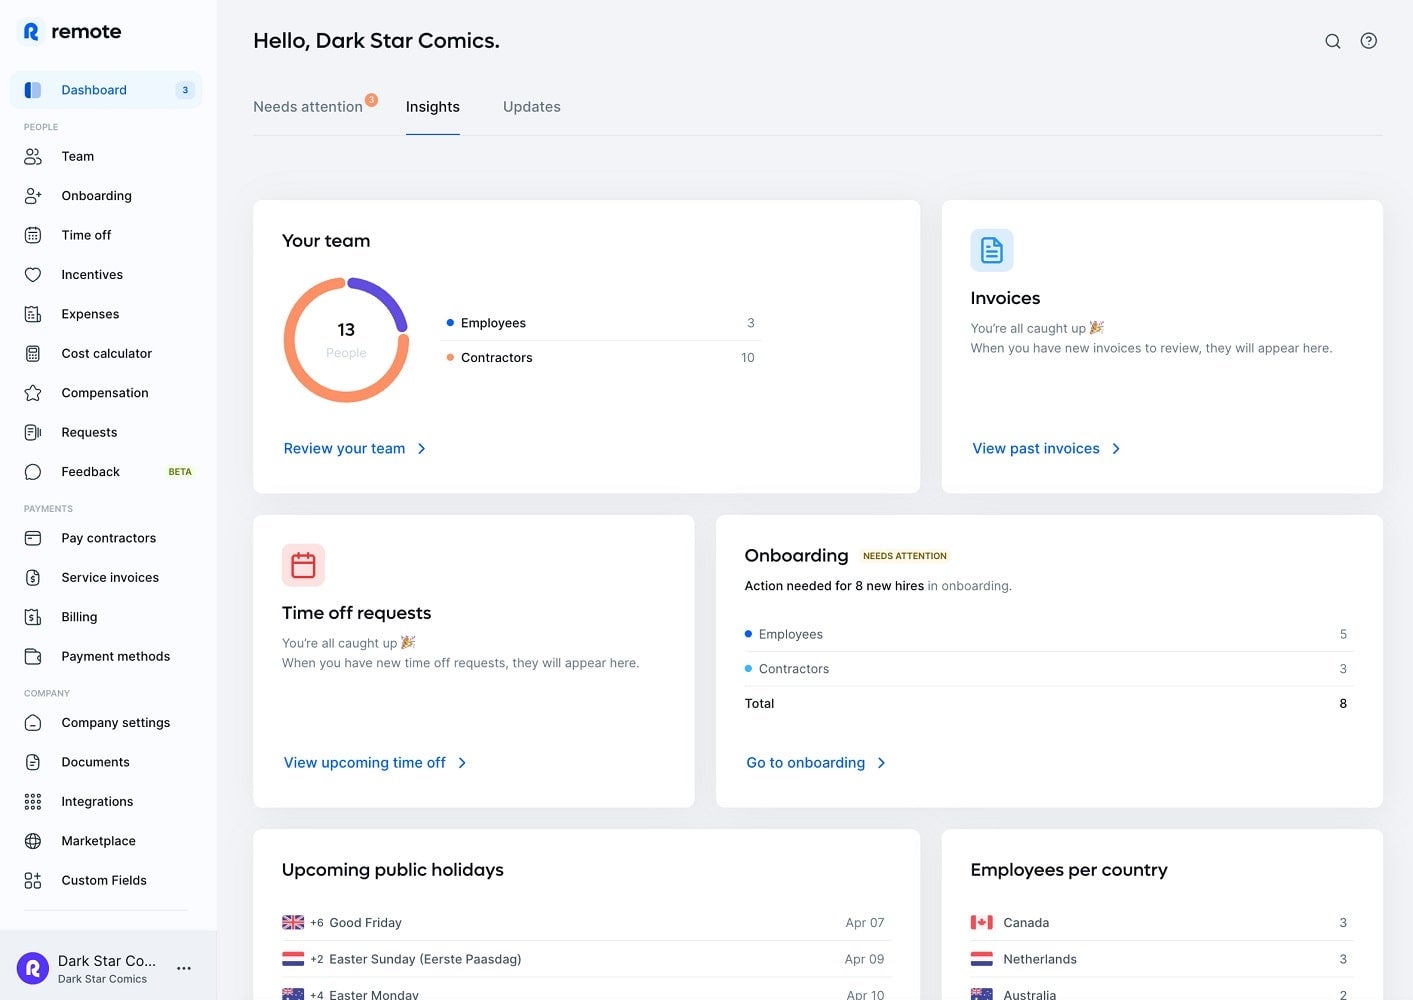Select Dashboard in the sidebar
This screenshot has width=1413, height=1000.
tap(94, 90)
